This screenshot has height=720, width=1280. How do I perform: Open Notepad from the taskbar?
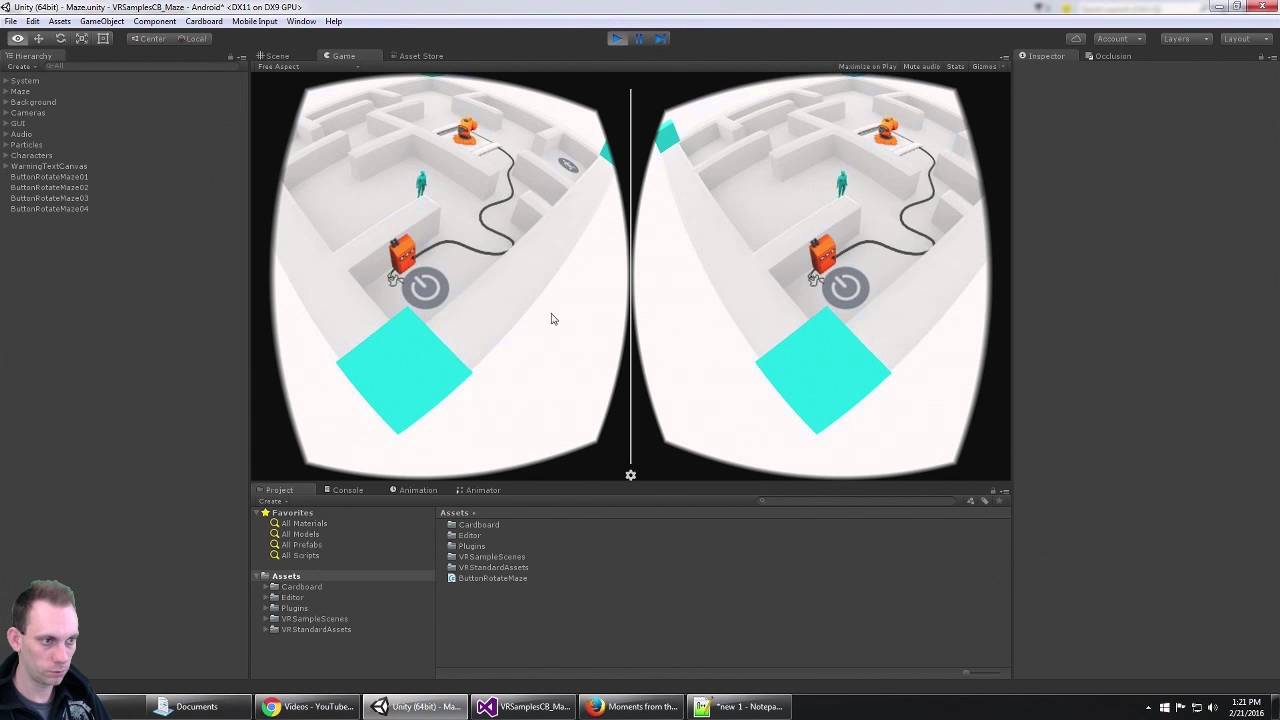click(738, 707)
